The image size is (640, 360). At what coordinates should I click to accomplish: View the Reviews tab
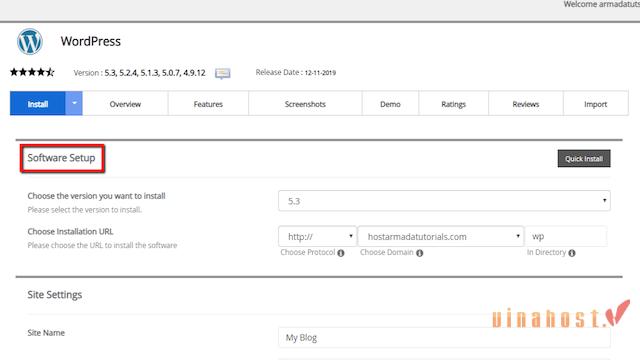526,104
